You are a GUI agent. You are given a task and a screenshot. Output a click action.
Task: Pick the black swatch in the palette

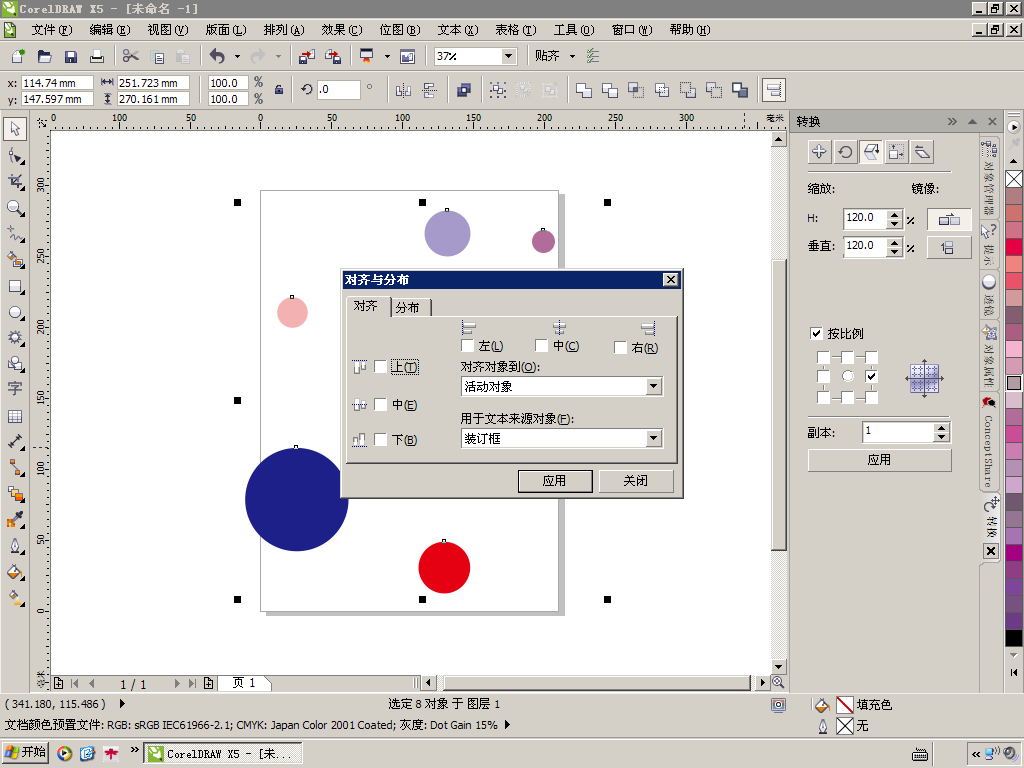tap(1014, 638)
